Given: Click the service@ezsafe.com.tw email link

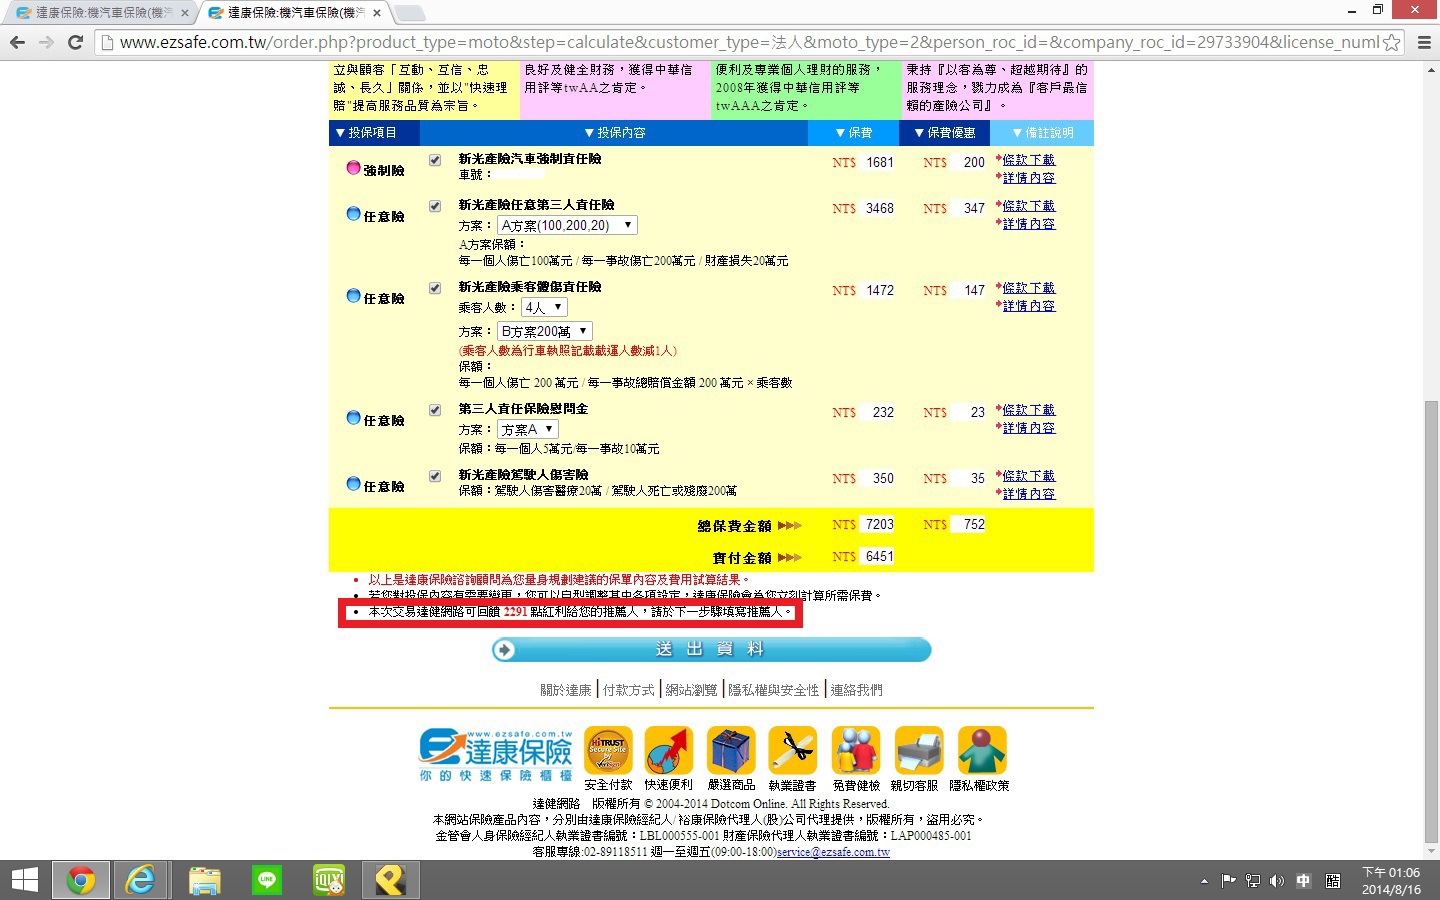Looking at the screenshot, I should pyautogui.click(x=833, y=852).
